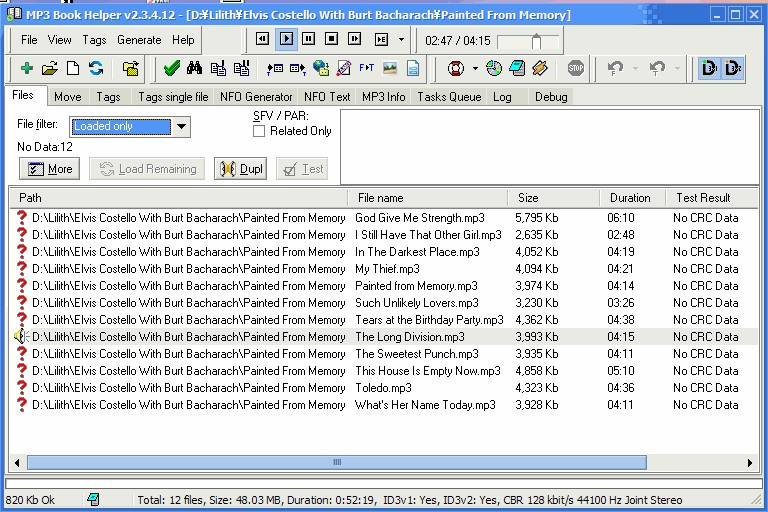Click the previous track playback button
This screenshot has height=512, width=768.
click(263, 39)
